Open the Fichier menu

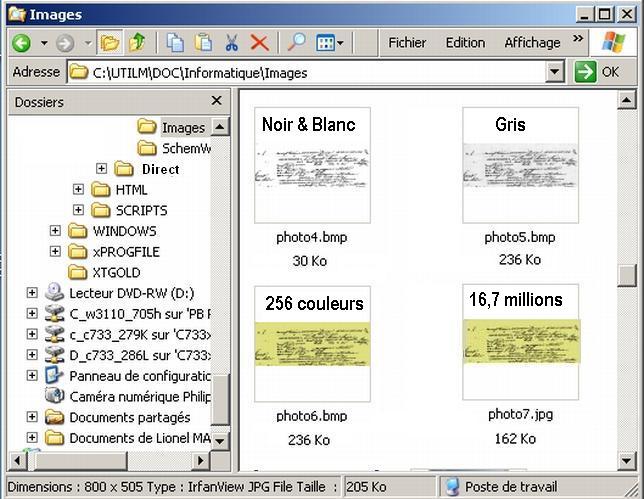pos(407,43)
